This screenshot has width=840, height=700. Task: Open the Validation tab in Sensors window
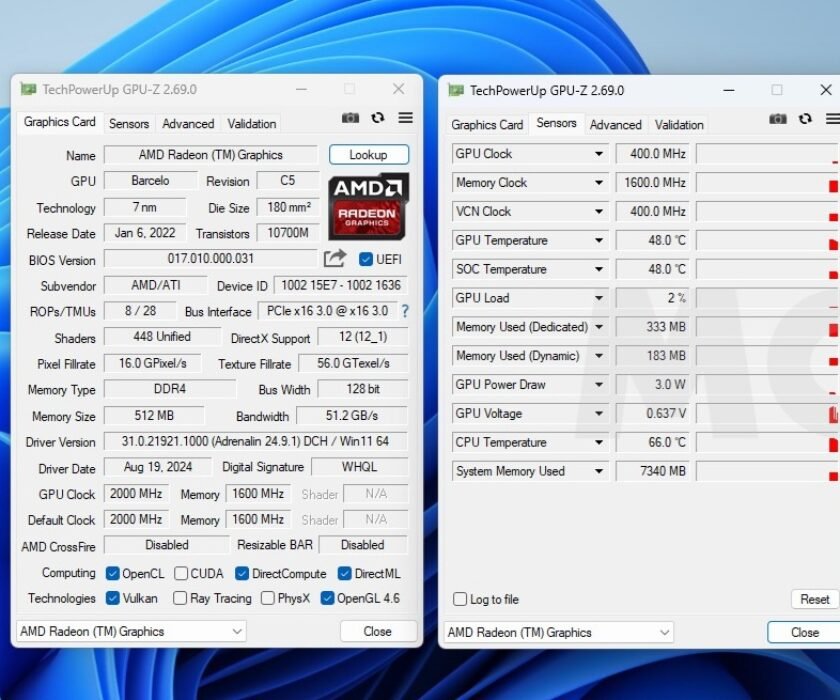click(x=679, y=125)
